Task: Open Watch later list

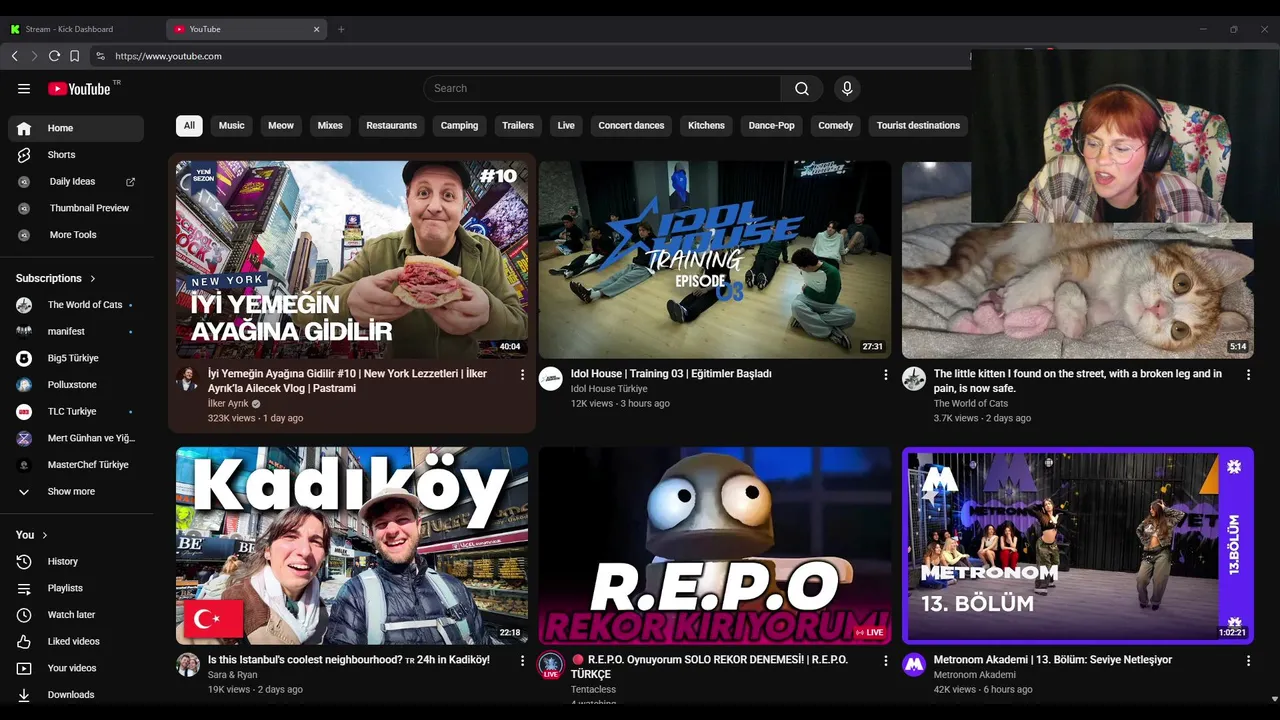Action: coord(76,615)
